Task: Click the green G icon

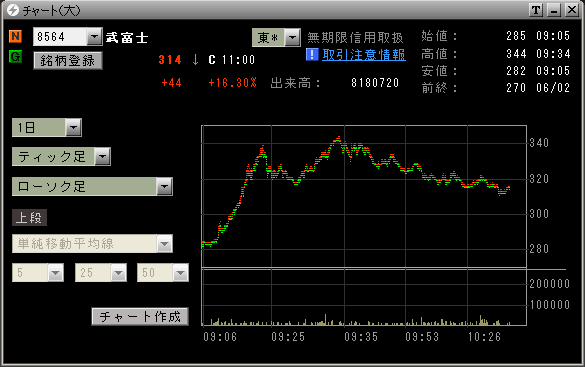Action: 15,57
